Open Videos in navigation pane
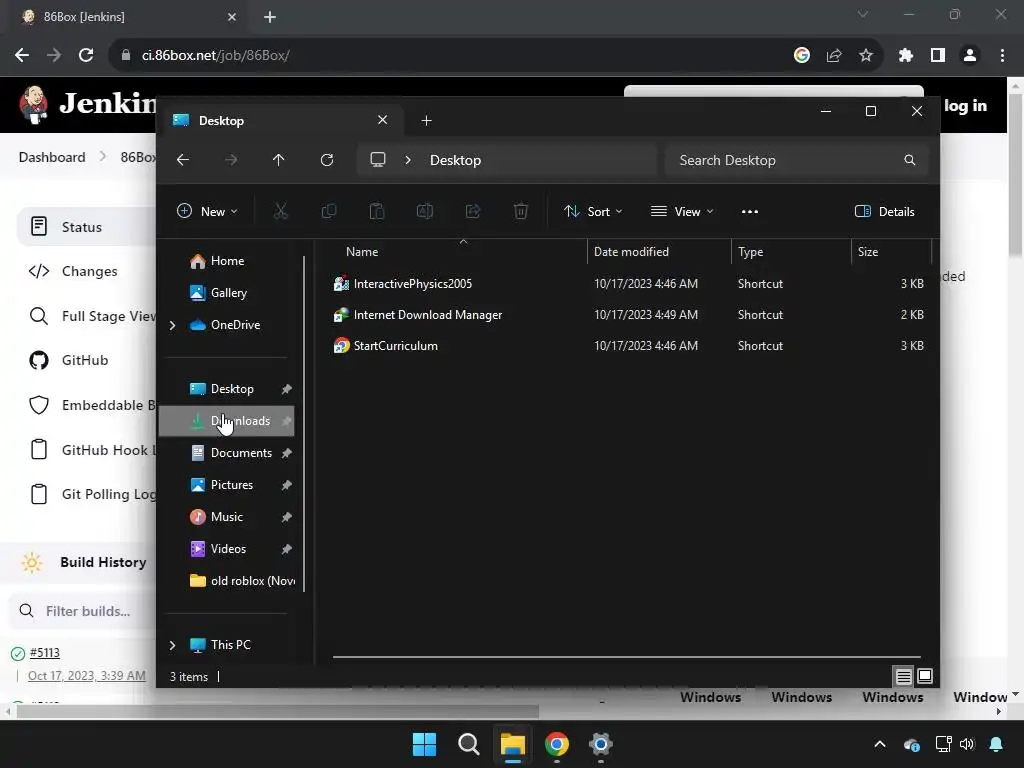This screenshot has width=1024, height=768. pyautogui.click(x=227, y=549)
